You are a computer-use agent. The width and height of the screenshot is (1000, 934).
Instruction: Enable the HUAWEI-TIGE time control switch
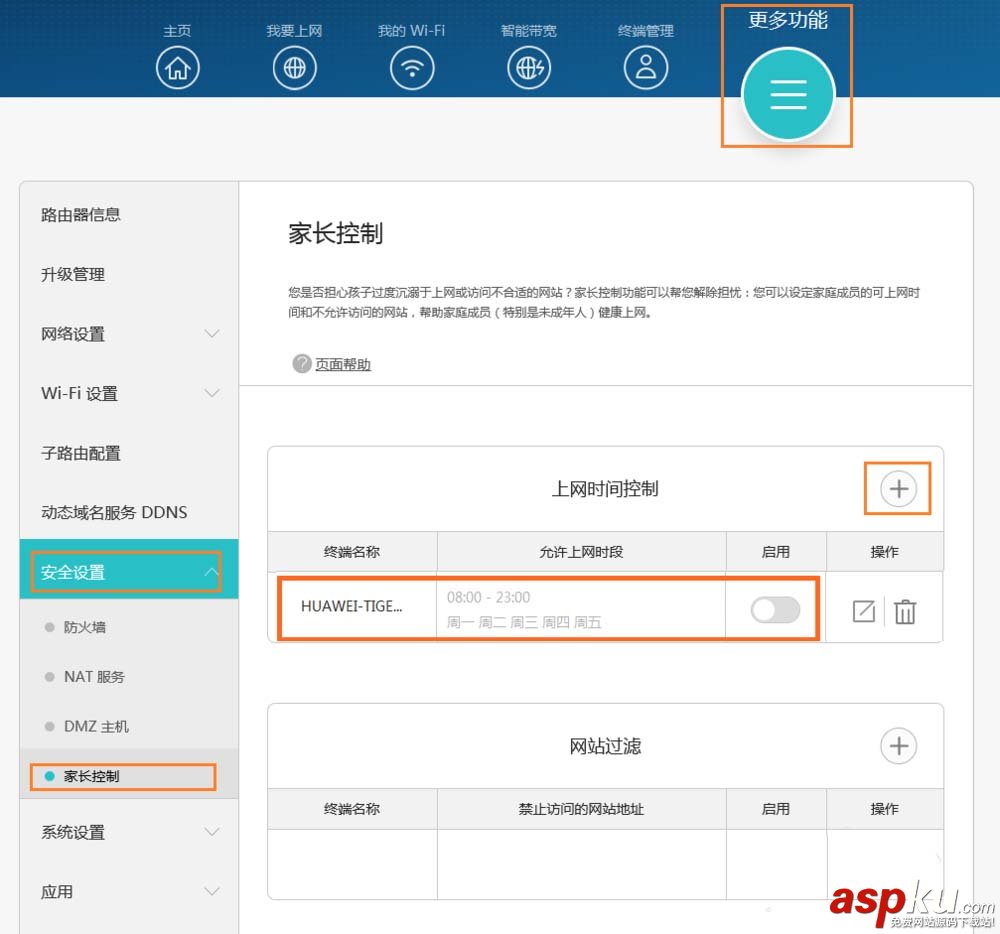[775, 611]
